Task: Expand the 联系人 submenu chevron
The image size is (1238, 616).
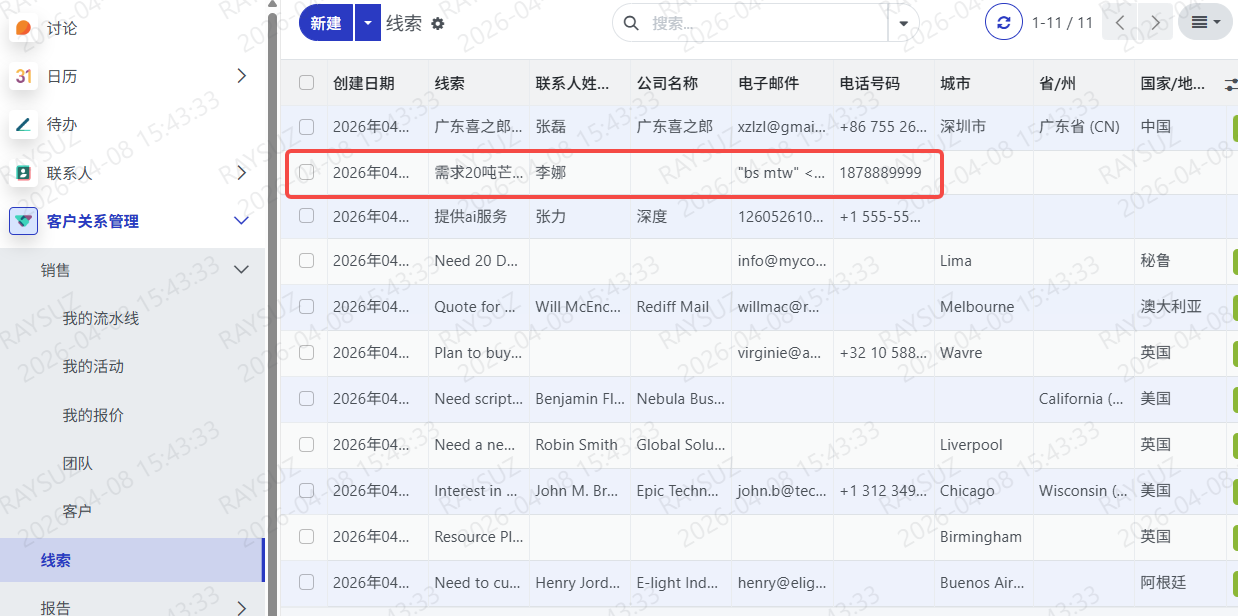Action: tap(241, 173)
